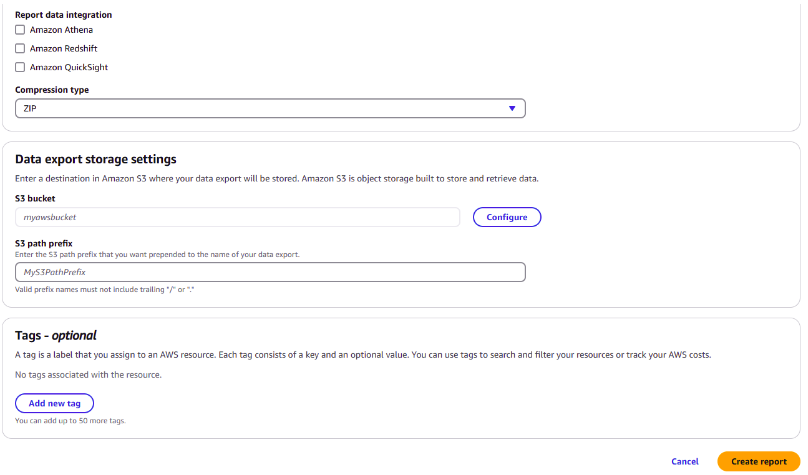Click the Data export storage settings heading

tap(96, 159)
